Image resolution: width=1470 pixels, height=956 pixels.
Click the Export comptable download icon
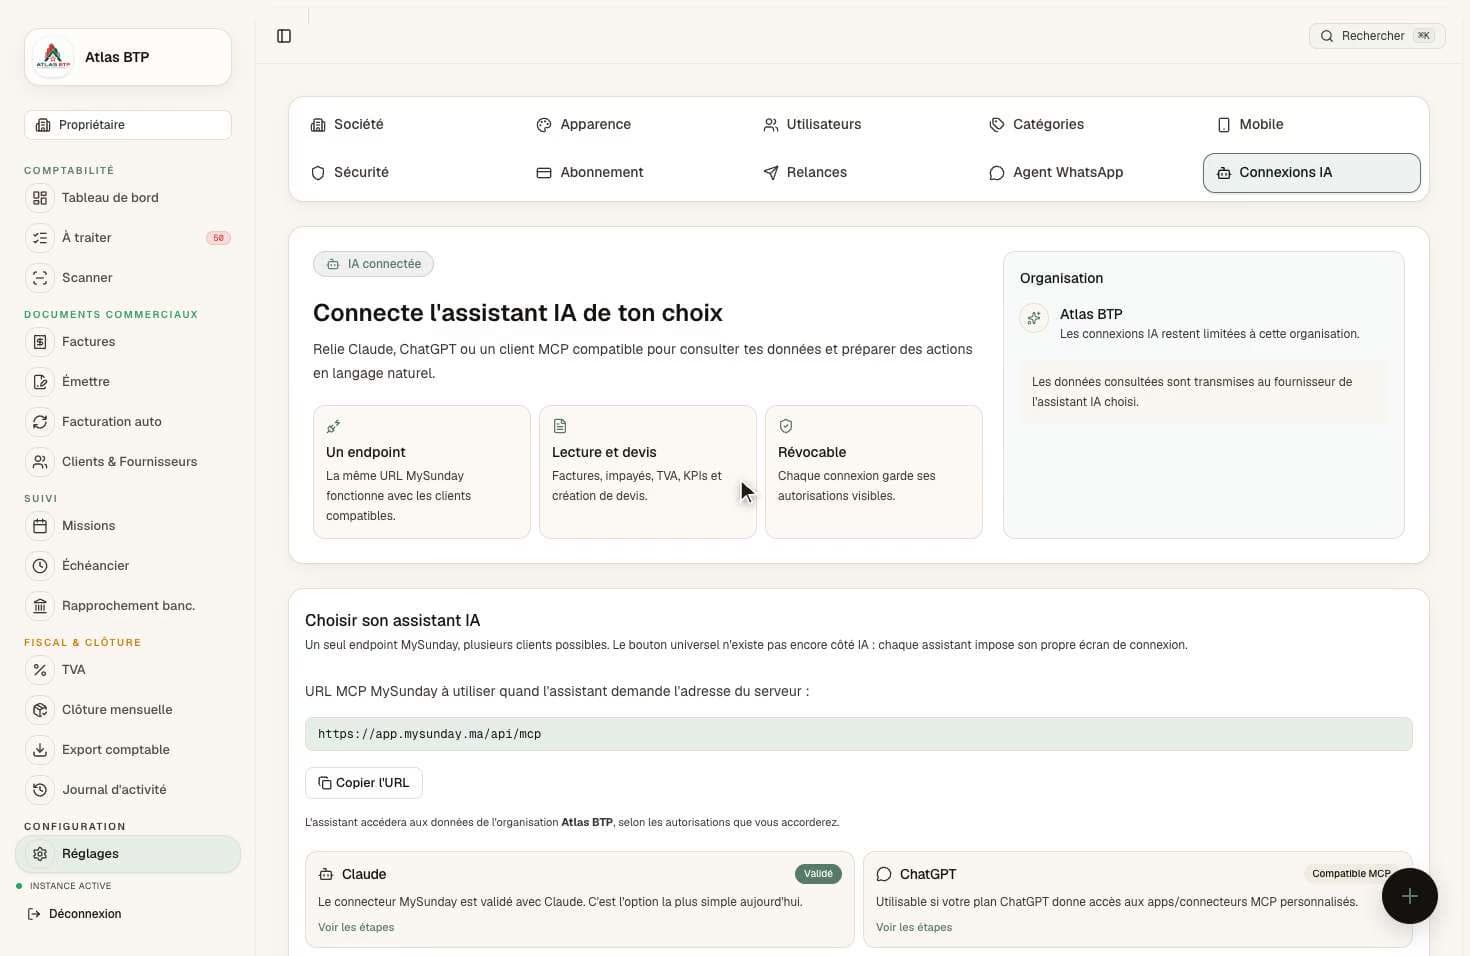(x=40, y=750)
